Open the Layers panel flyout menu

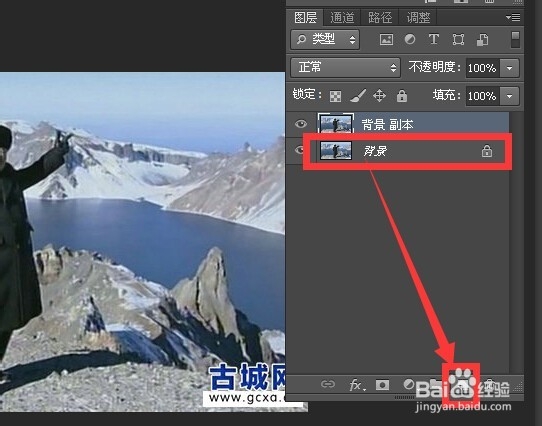tap(513, 17)
